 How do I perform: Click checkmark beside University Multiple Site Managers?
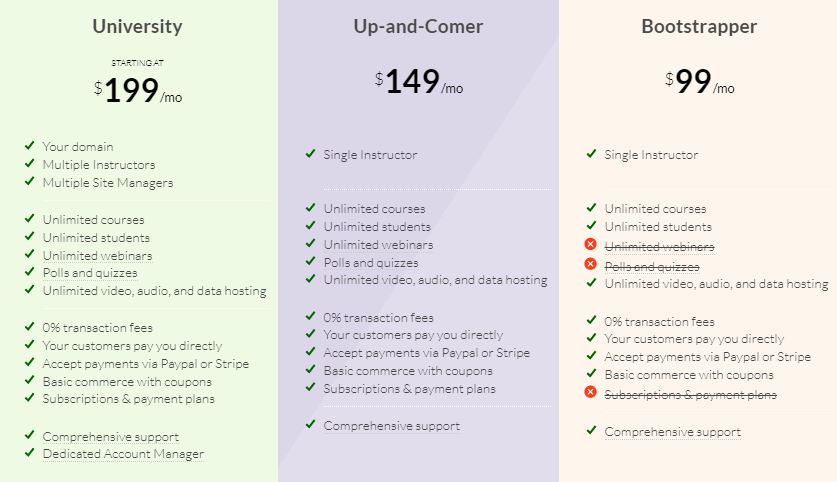pos(30,182)
